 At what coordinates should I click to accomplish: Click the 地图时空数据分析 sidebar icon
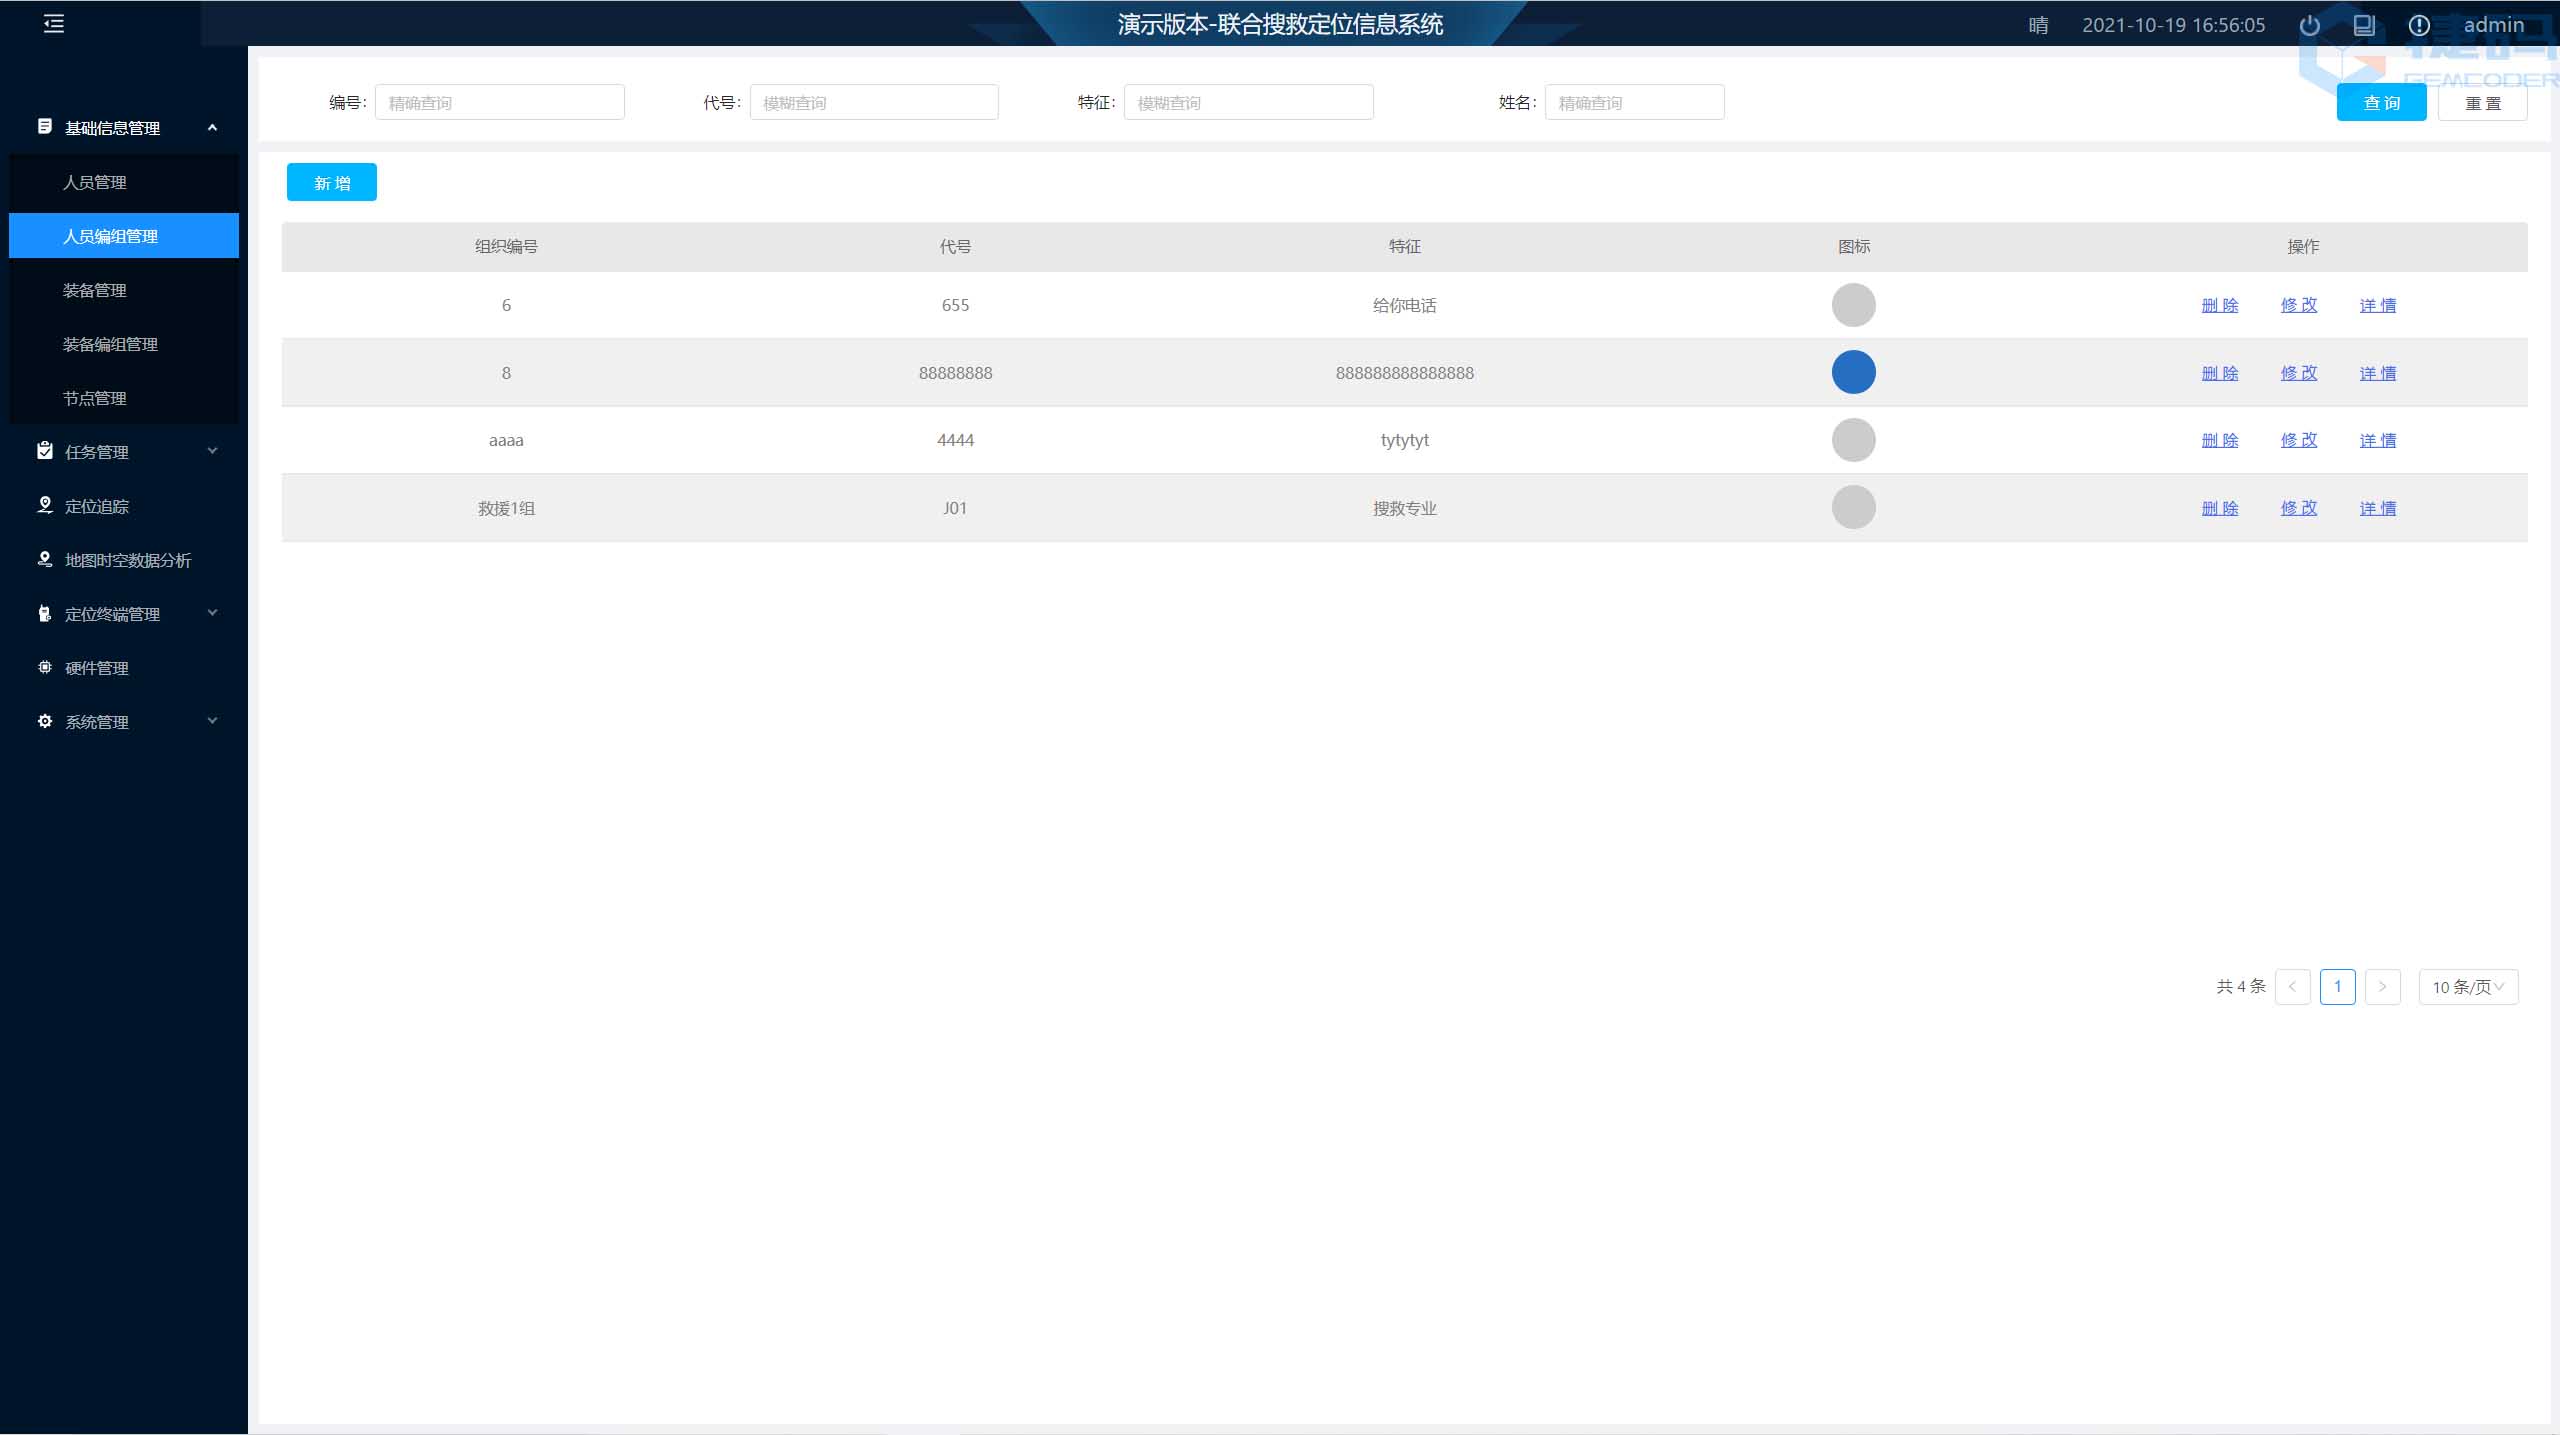[45, 559]
